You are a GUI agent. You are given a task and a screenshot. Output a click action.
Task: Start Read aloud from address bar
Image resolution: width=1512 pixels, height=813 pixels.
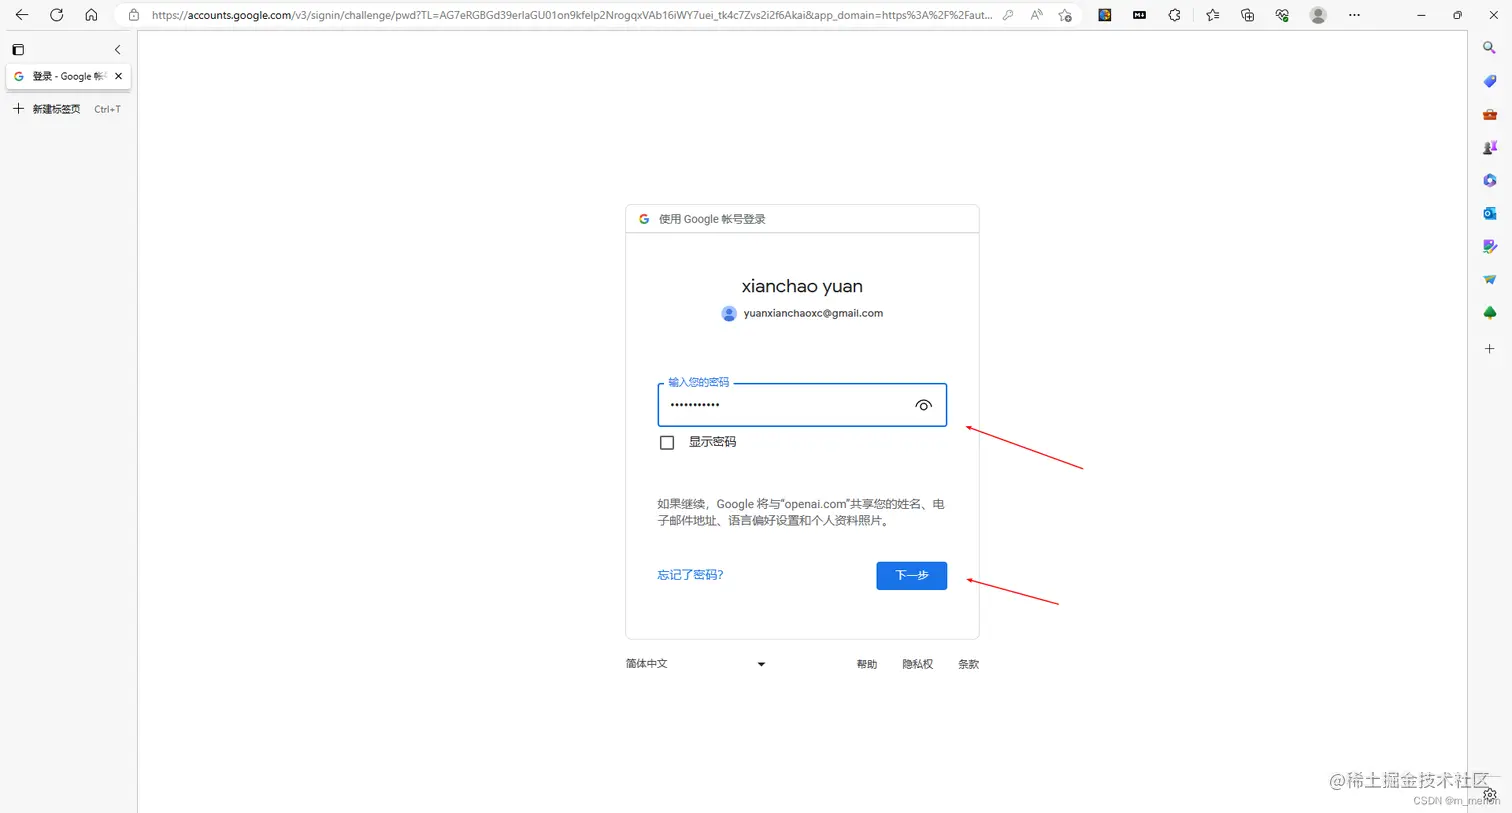[x=1037, y=15]
